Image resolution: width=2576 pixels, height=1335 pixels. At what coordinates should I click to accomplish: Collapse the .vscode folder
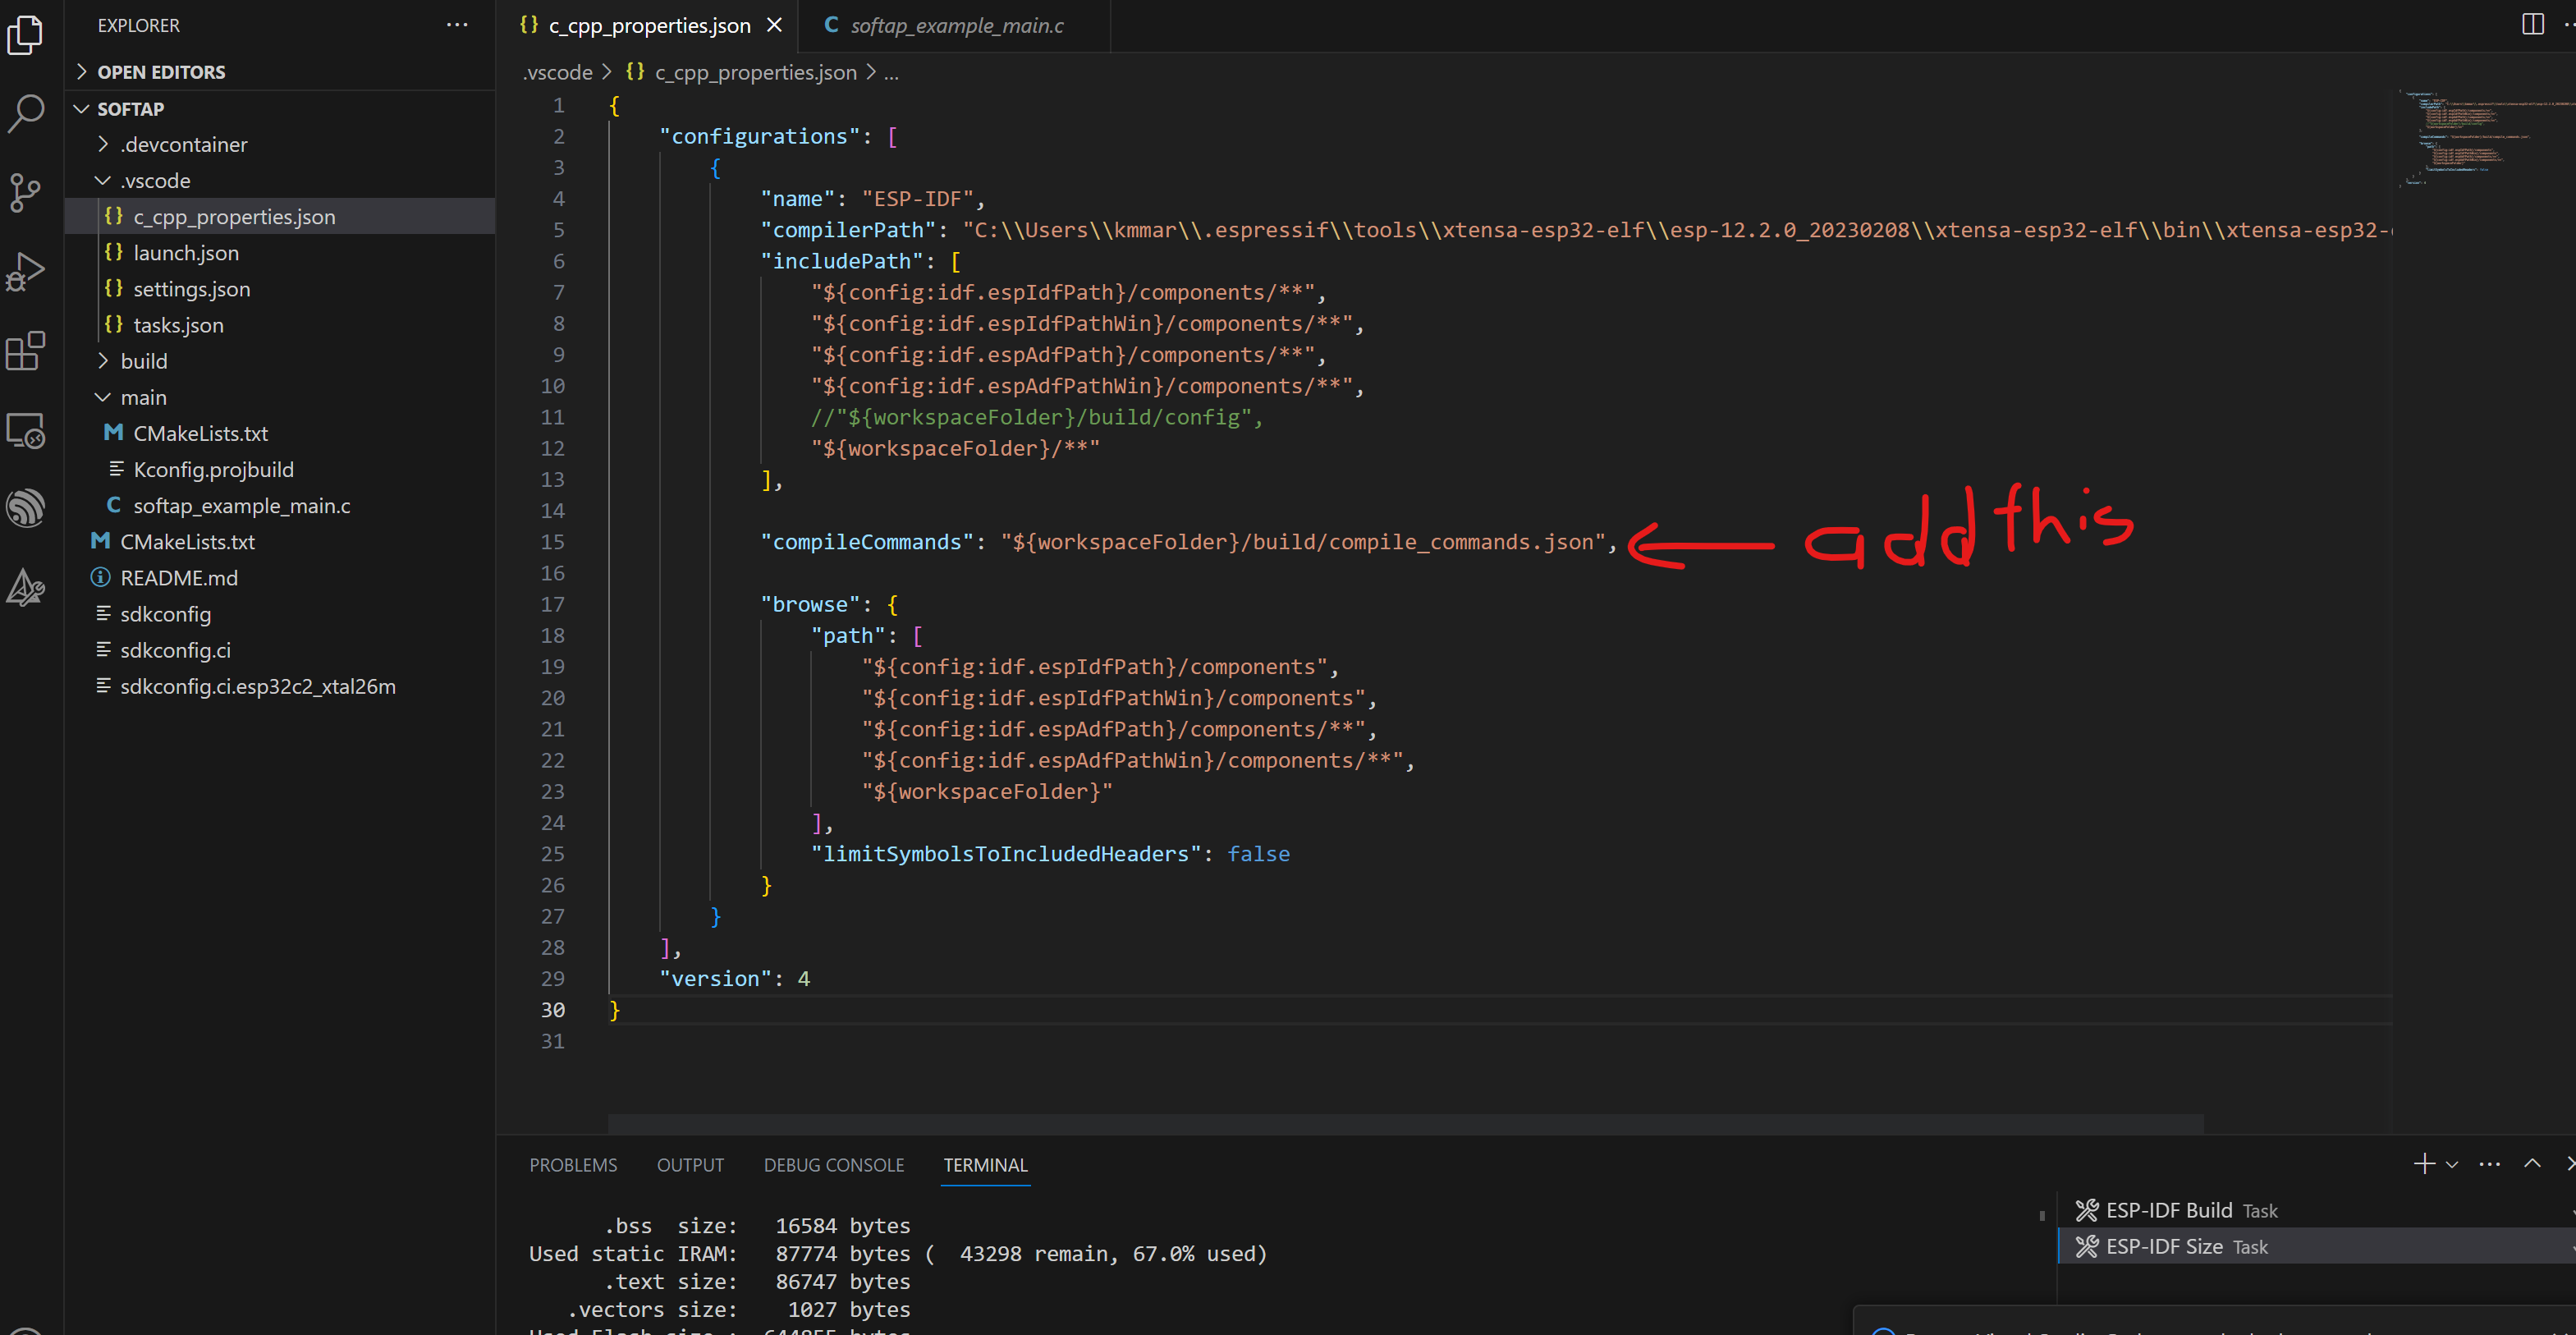click(280, 180)
